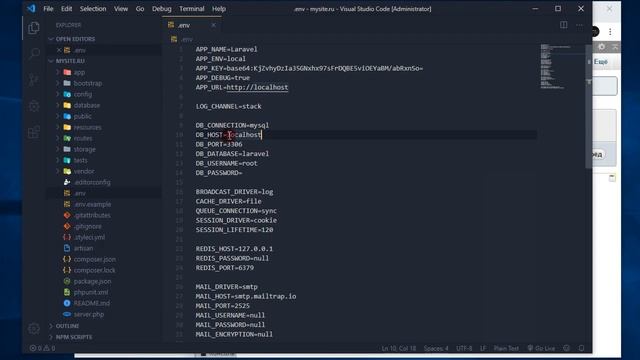
Task: Click the VS Code logo in title bar
Action: click(x=31, y=9)
